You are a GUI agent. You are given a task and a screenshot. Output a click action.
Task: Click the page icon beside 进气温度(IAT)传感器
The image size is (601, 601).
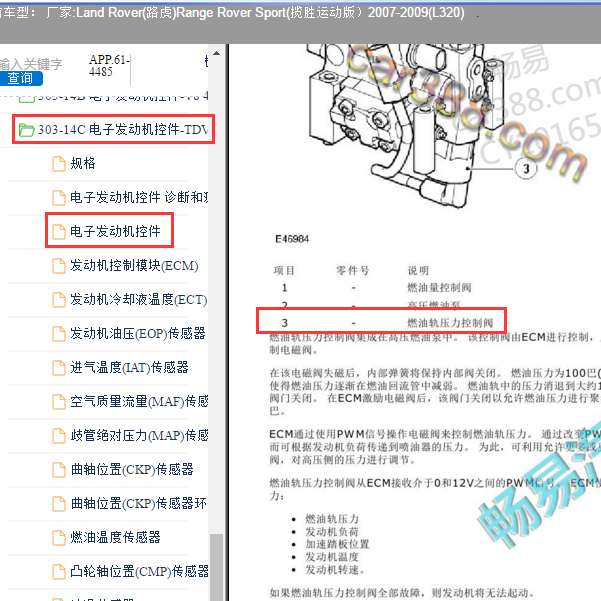click(59, 368)
